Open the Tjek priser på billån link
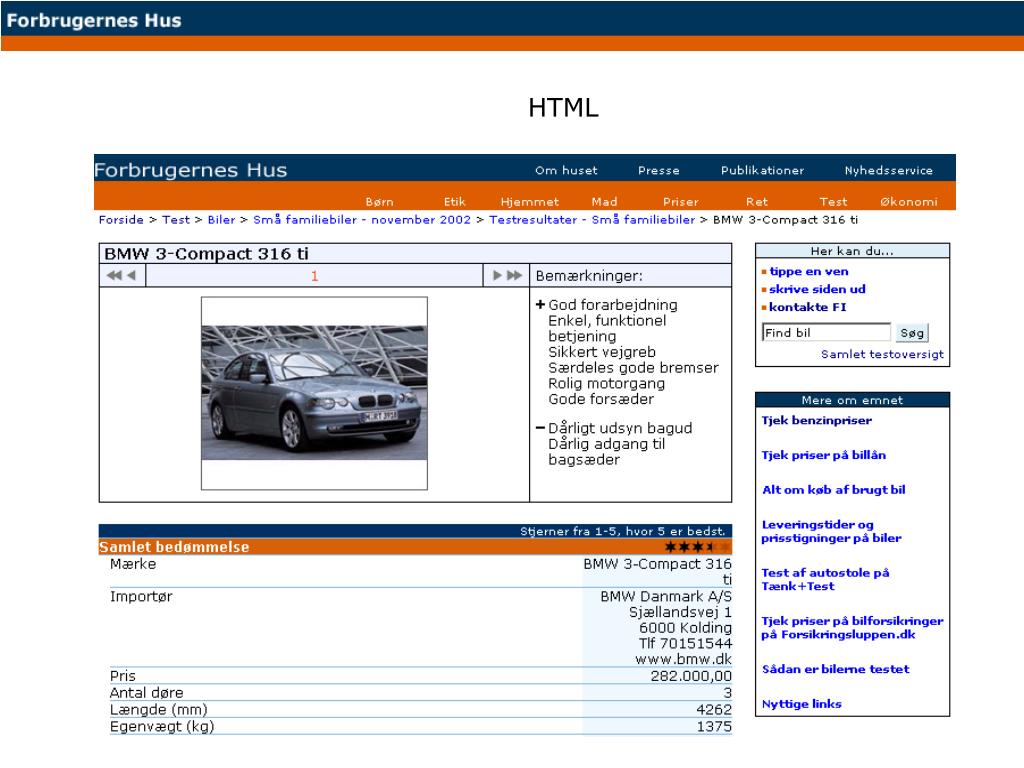 point(824,455)
